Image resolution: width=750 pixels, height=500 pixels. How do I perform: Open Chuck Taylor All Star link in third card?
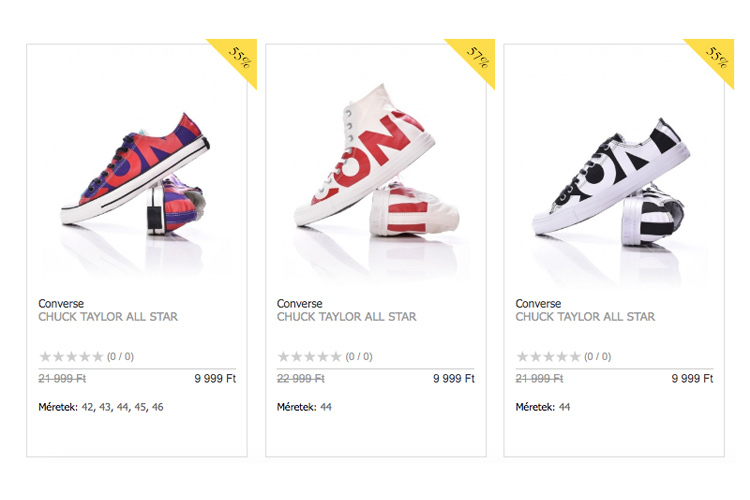click(585, 317)
